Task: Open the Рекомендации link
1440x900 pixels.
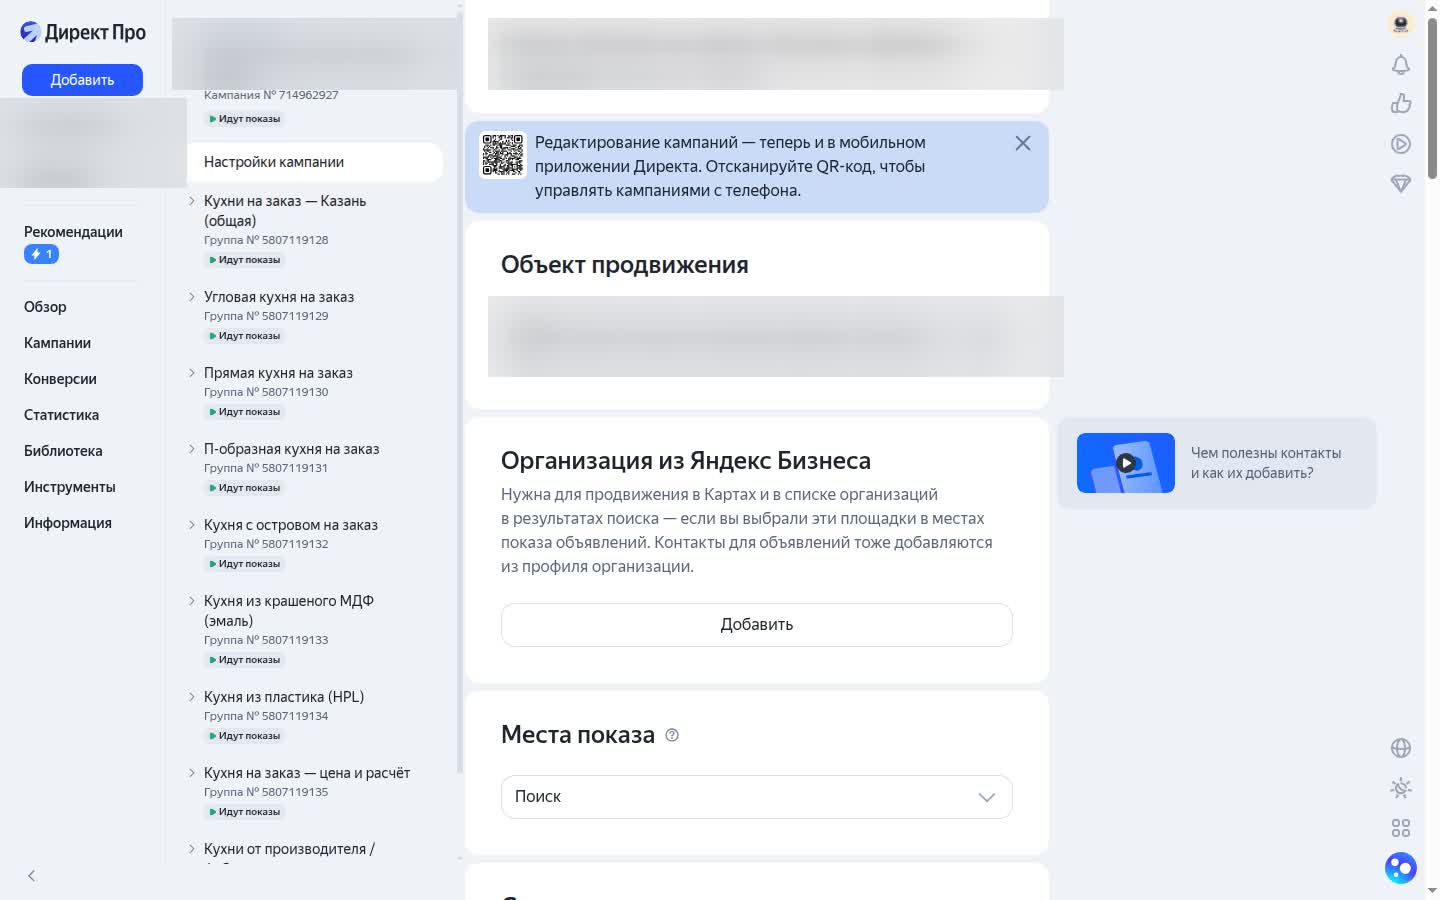Action: pyautogui.click(x=73, y=232)
